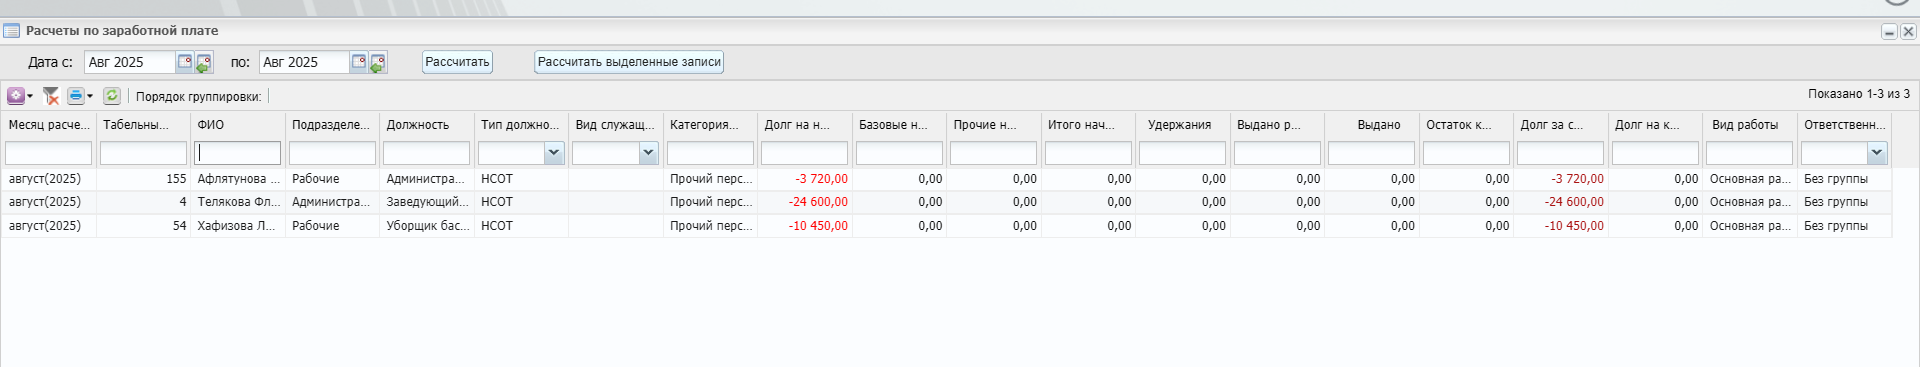1920x367 pixels.
Task: Select the row for Хафизова
Action: (x=945, y=226)
